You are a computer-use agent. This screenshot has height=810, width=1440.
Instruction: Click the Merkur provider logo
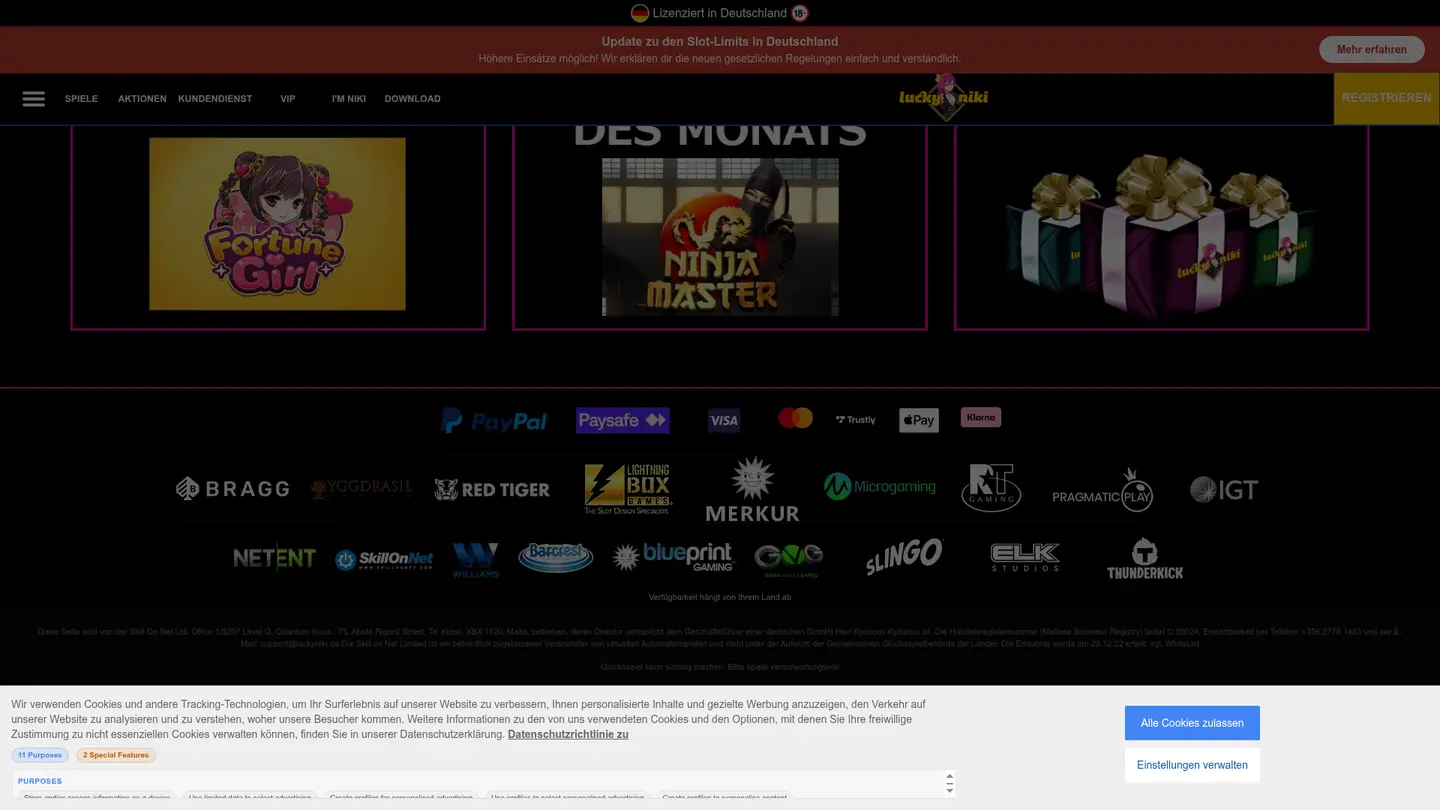752,490
